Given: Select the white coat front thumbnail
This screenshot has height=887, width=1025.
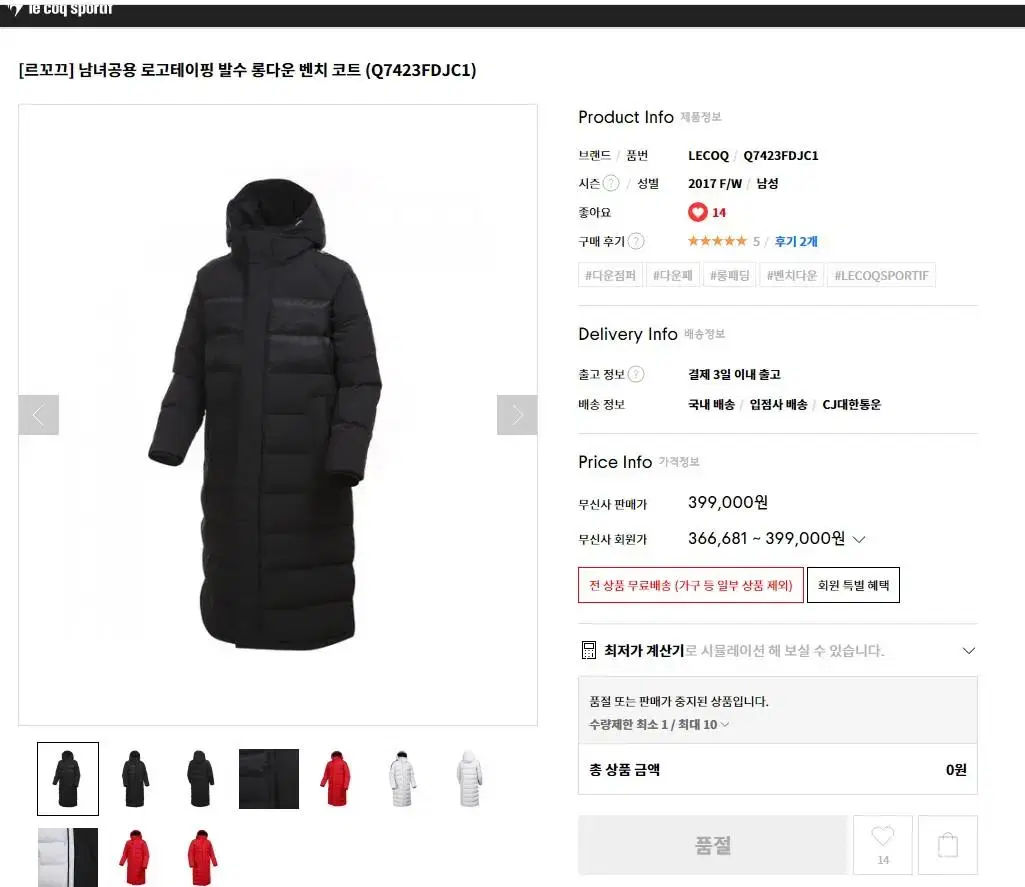Looking at the screenshot, I should point(402,778).
